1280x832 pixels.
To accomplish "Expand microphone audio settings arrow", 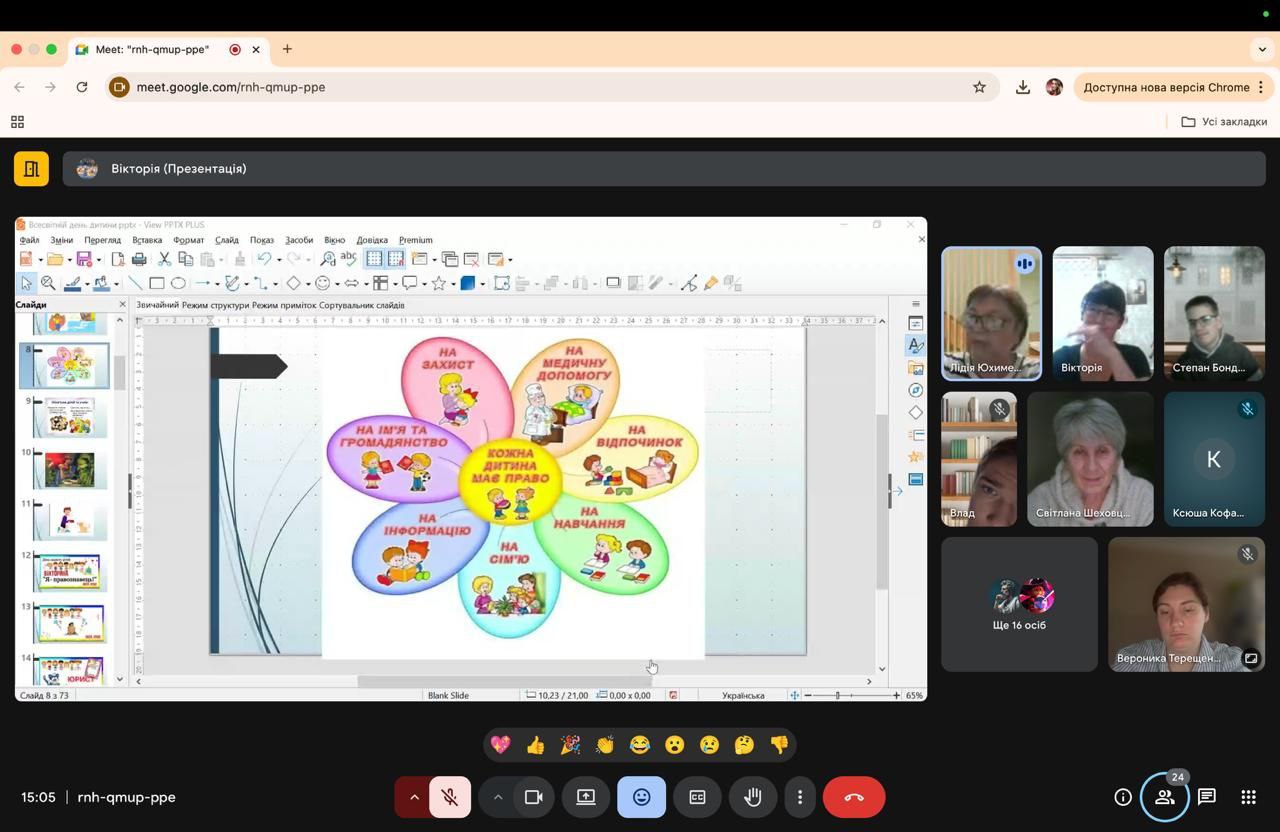I will coord(414,797).
